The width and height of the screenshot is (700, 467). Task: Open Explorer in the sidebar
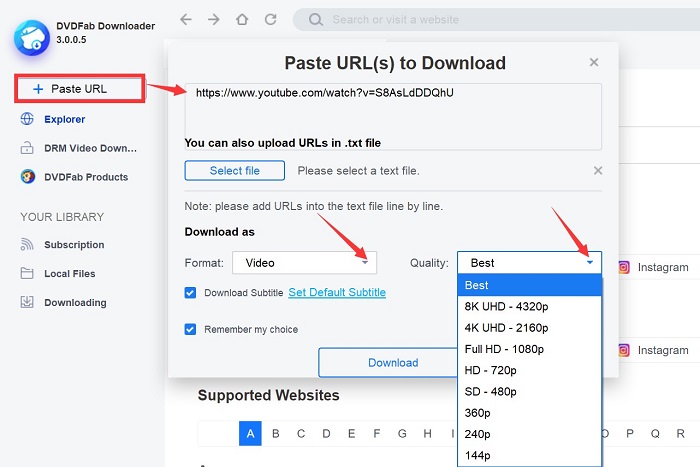click(x=65, y=119)
